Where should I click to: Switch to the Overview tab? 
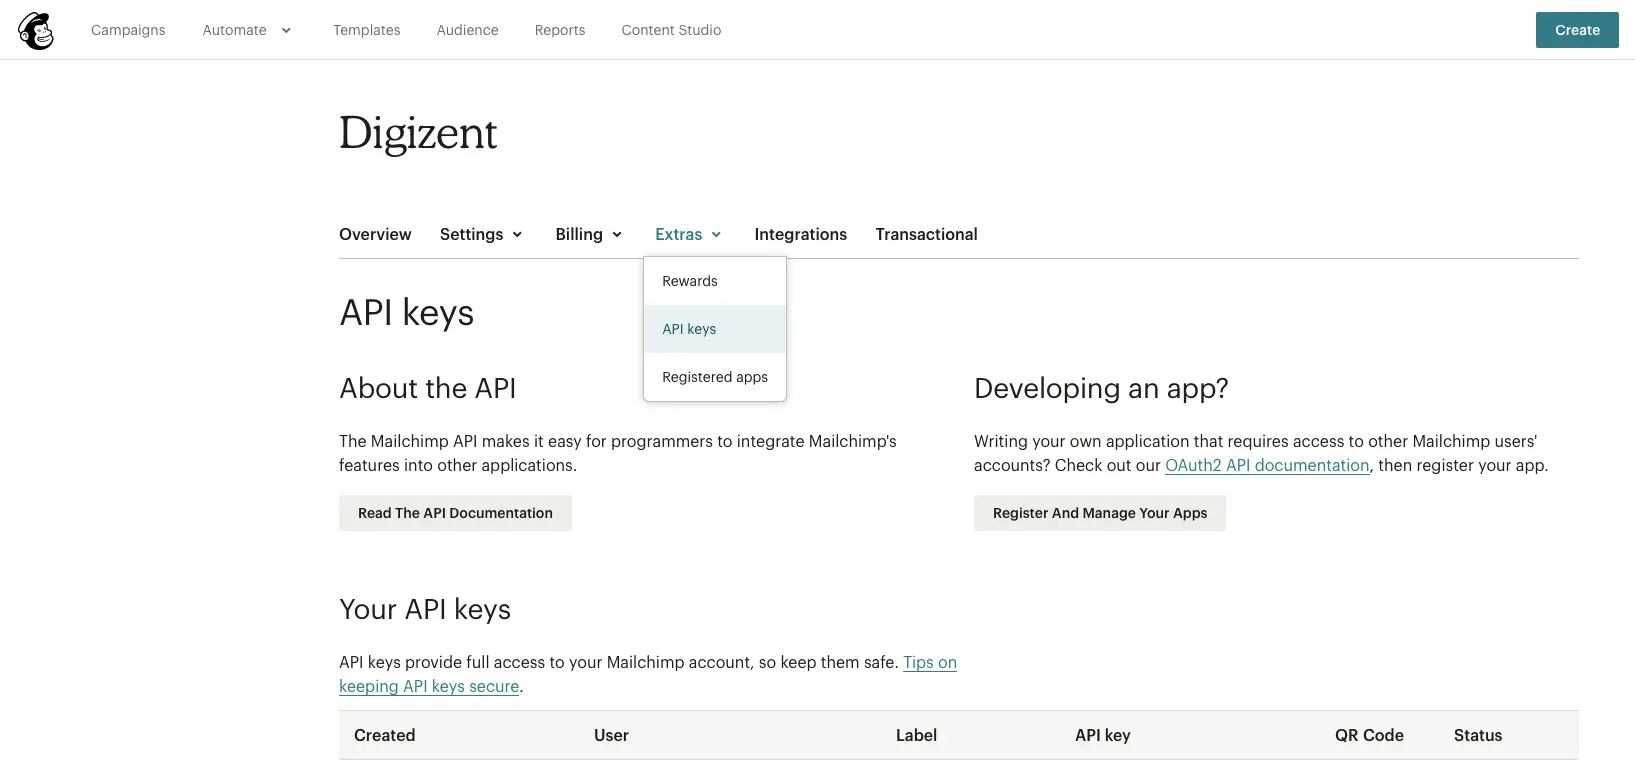pos(375,234)
